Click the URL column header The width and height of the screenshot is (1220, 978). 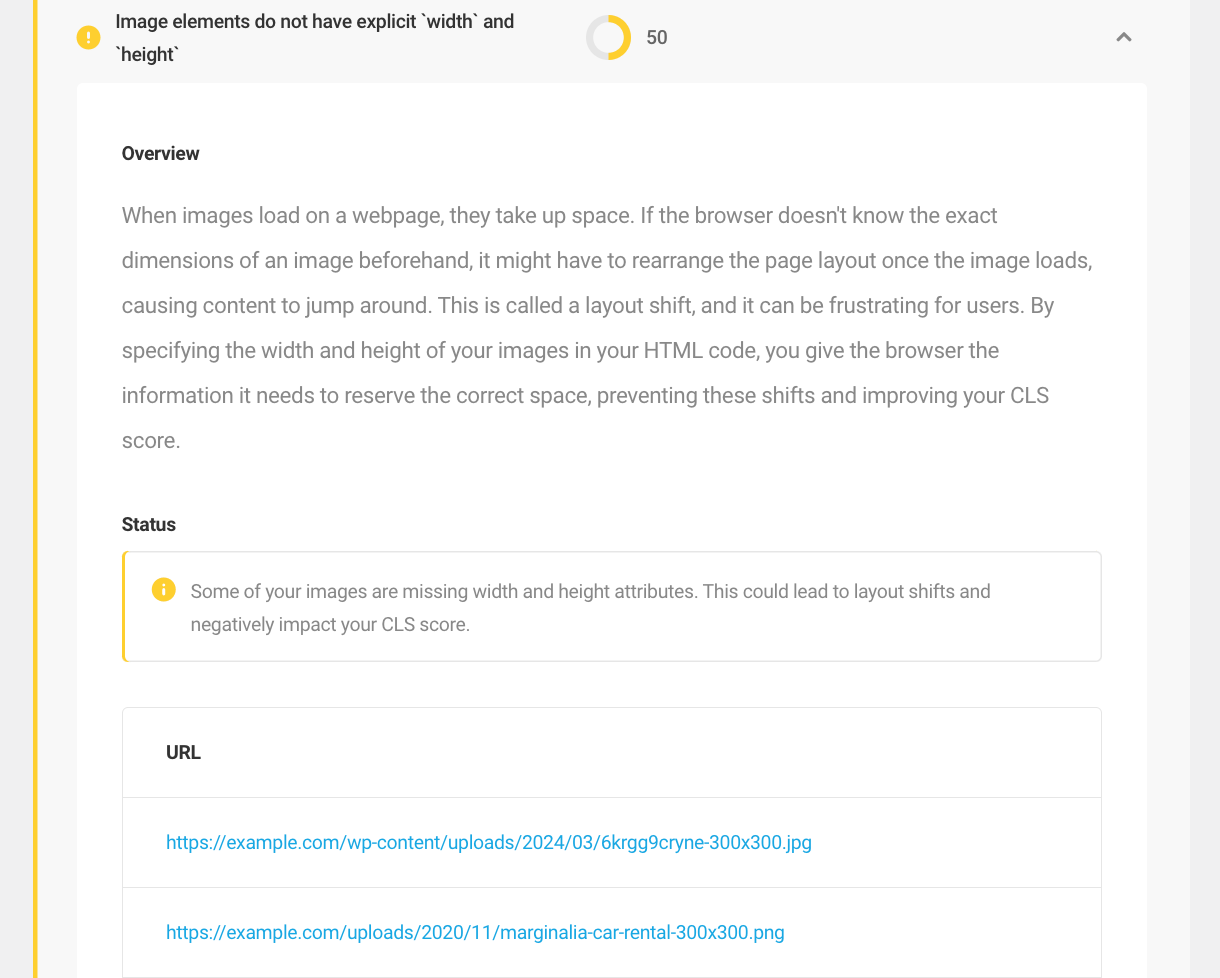tap(184, 753)
